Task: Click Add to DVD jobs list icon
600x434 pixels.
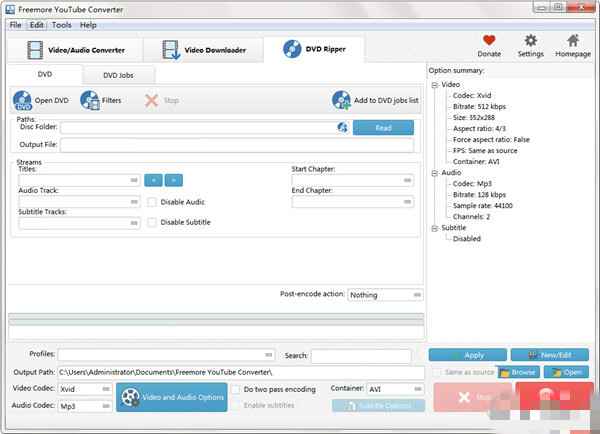Action: click(x=342, y=100)
